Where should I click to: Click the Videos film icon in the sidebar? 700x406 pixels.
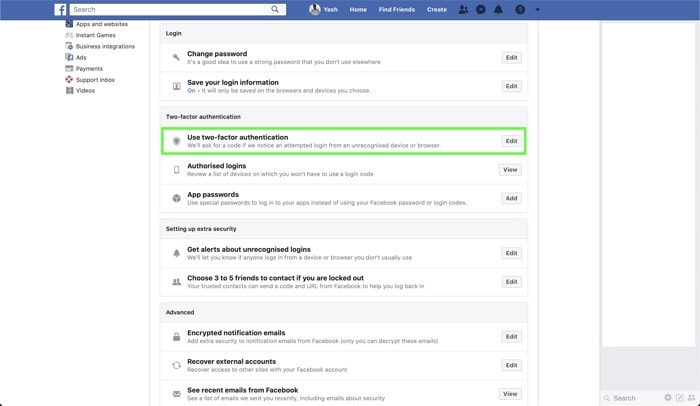click(69, 90)
